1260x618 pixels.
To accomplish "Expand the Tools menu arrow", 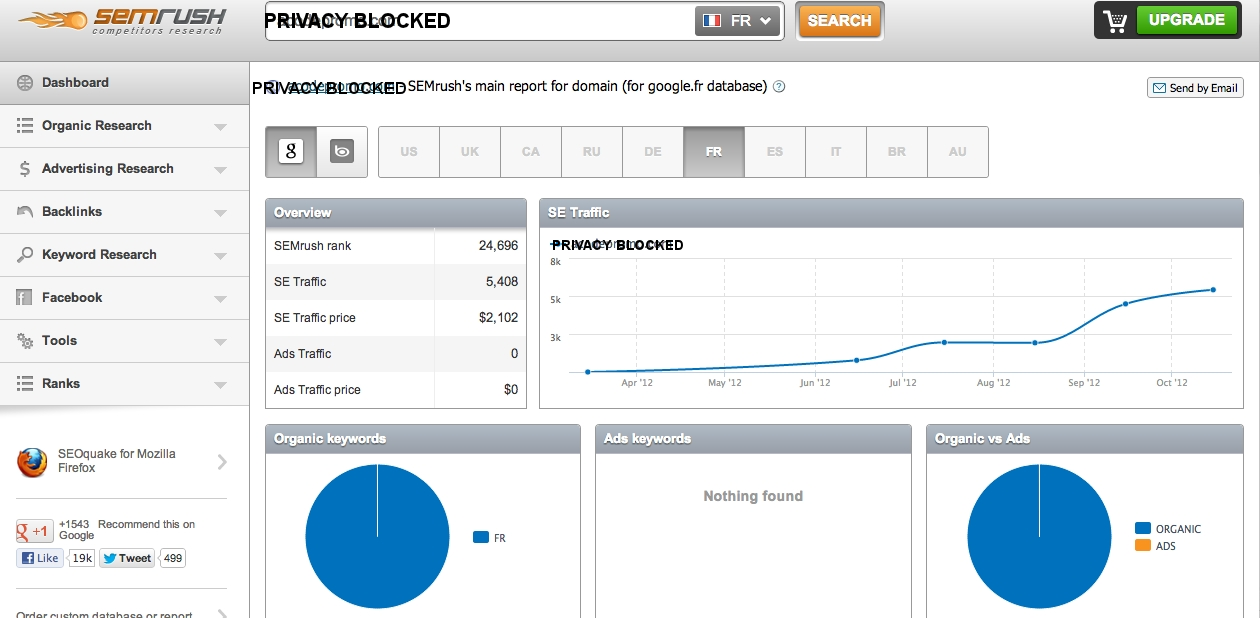I will 221,342.
